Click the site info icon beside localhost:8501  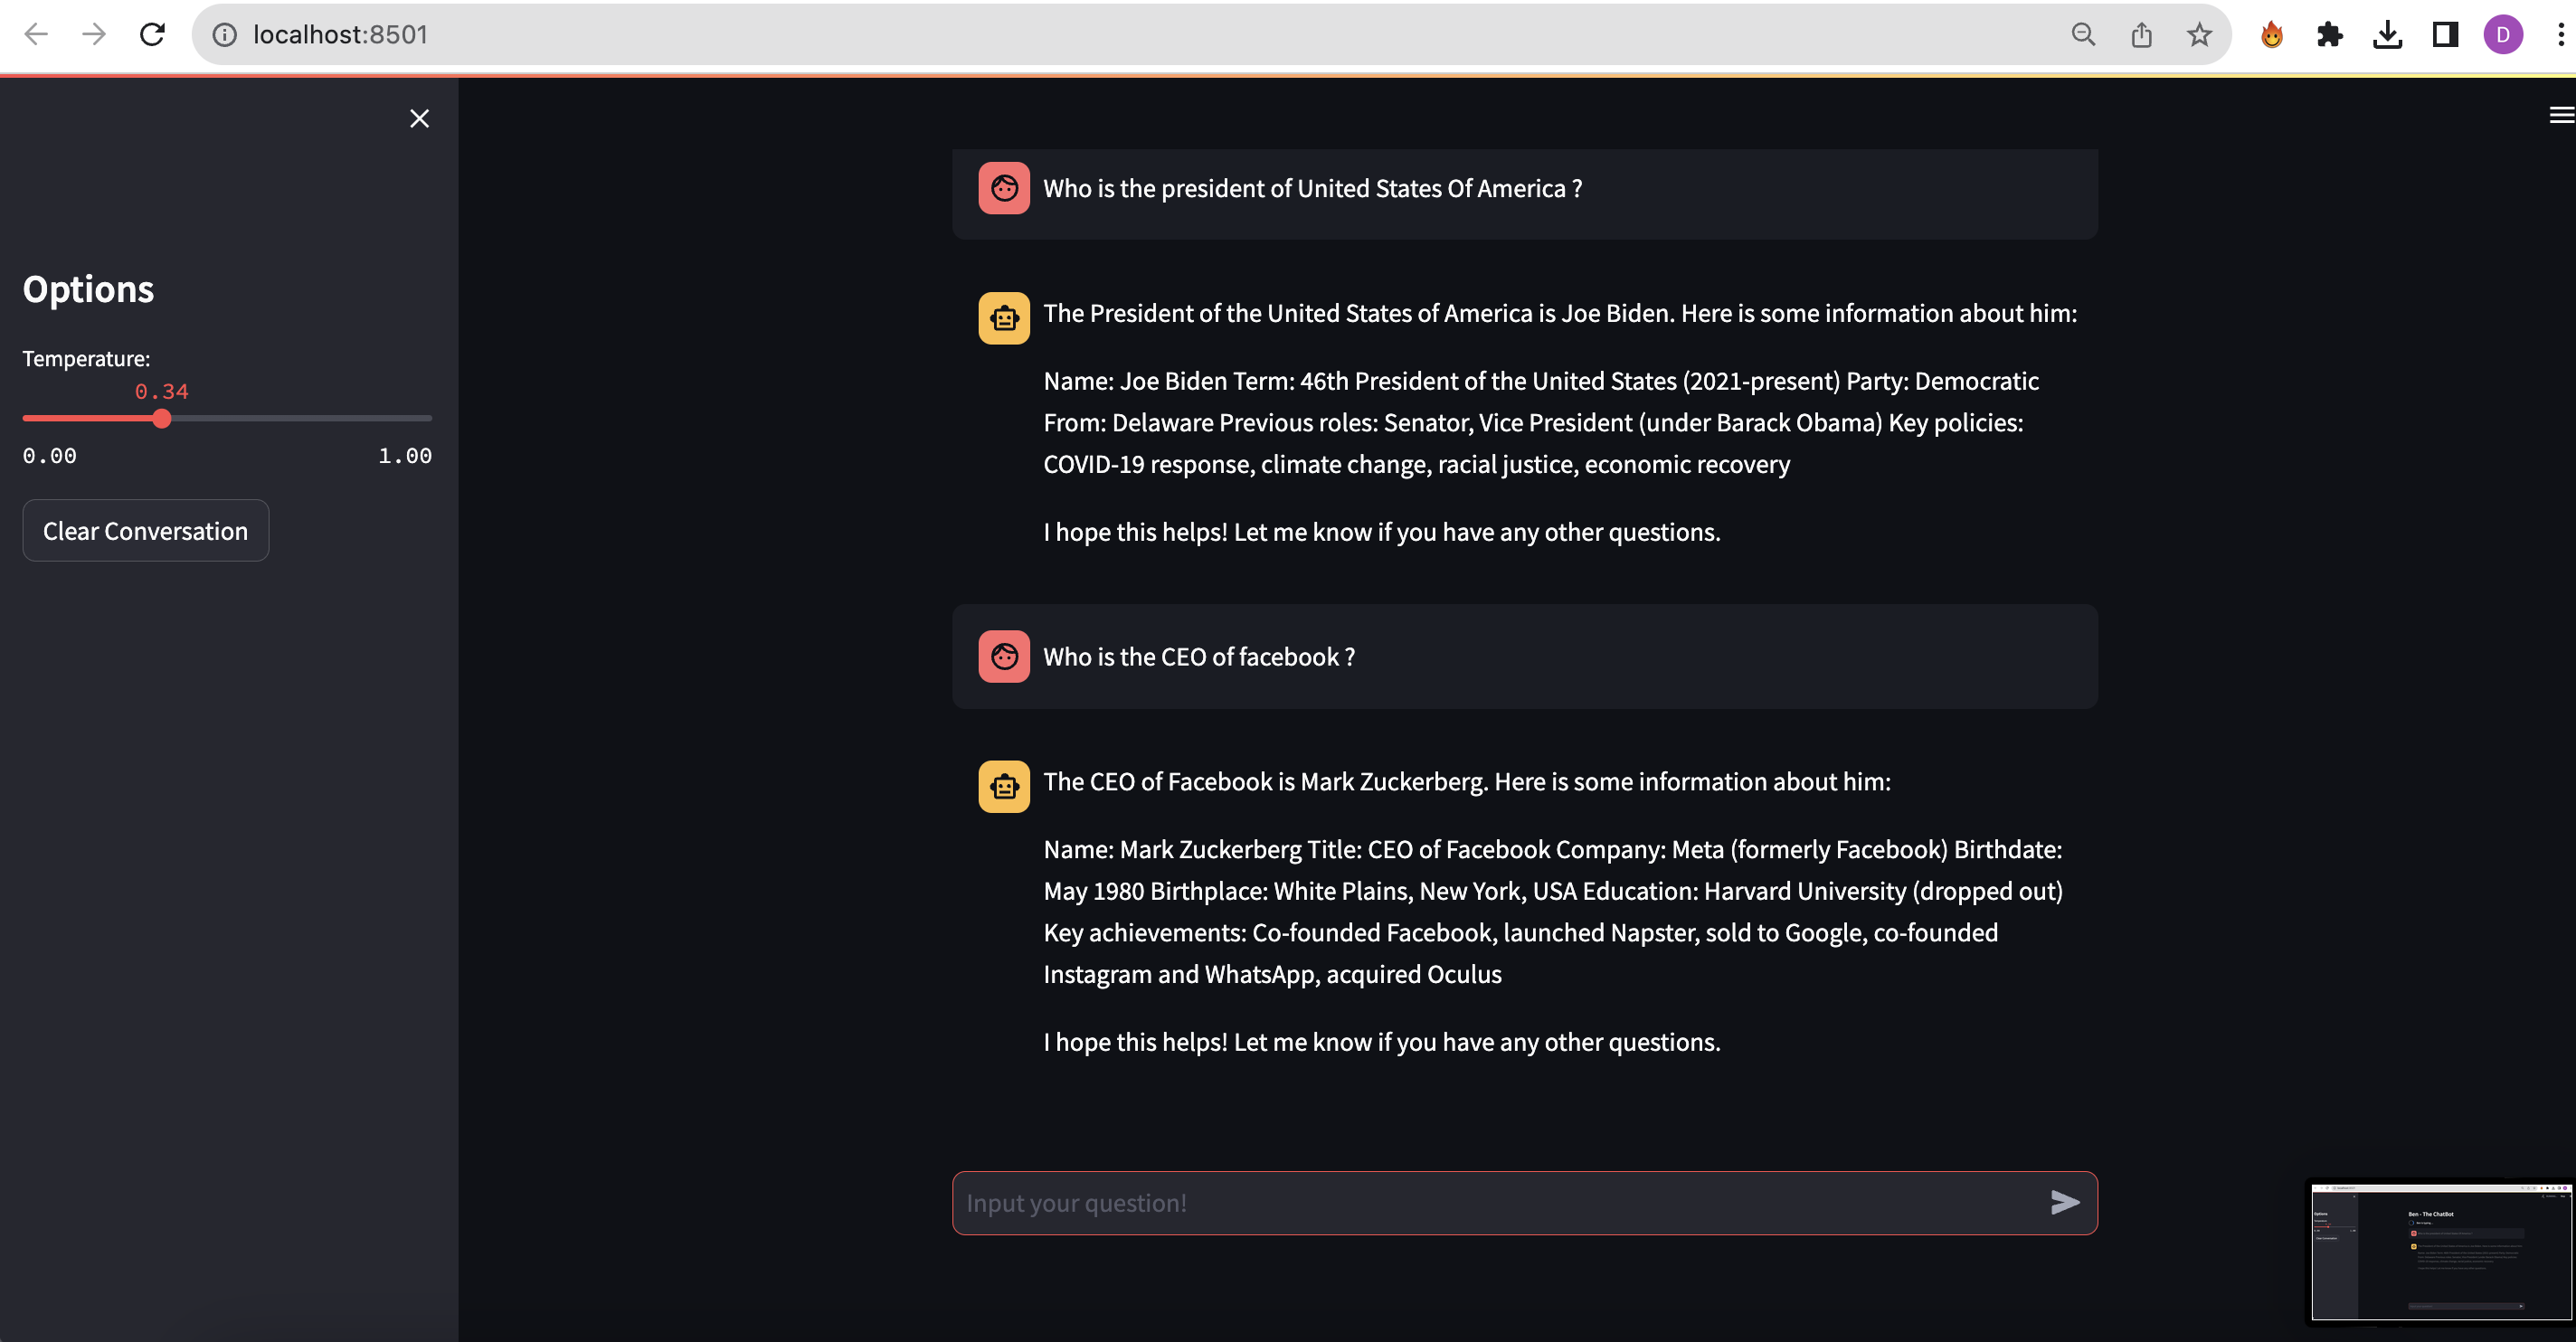tap(225, 35)
